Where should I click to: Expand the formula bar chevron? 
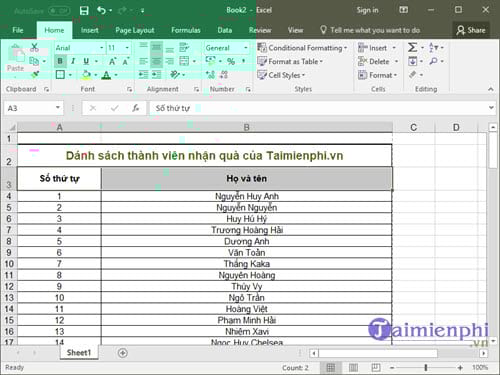pos(491,108)
